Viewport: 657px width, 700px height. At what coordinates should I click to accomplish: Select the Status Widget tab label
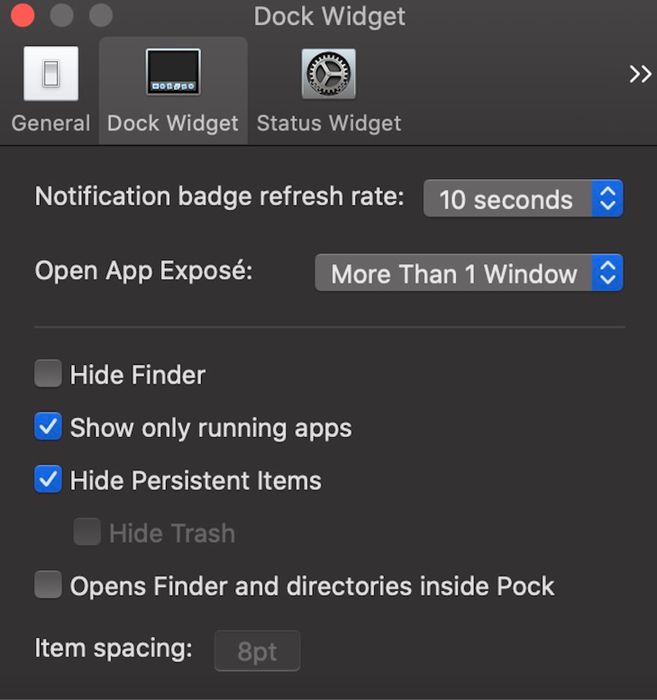[x=329, y=123]
